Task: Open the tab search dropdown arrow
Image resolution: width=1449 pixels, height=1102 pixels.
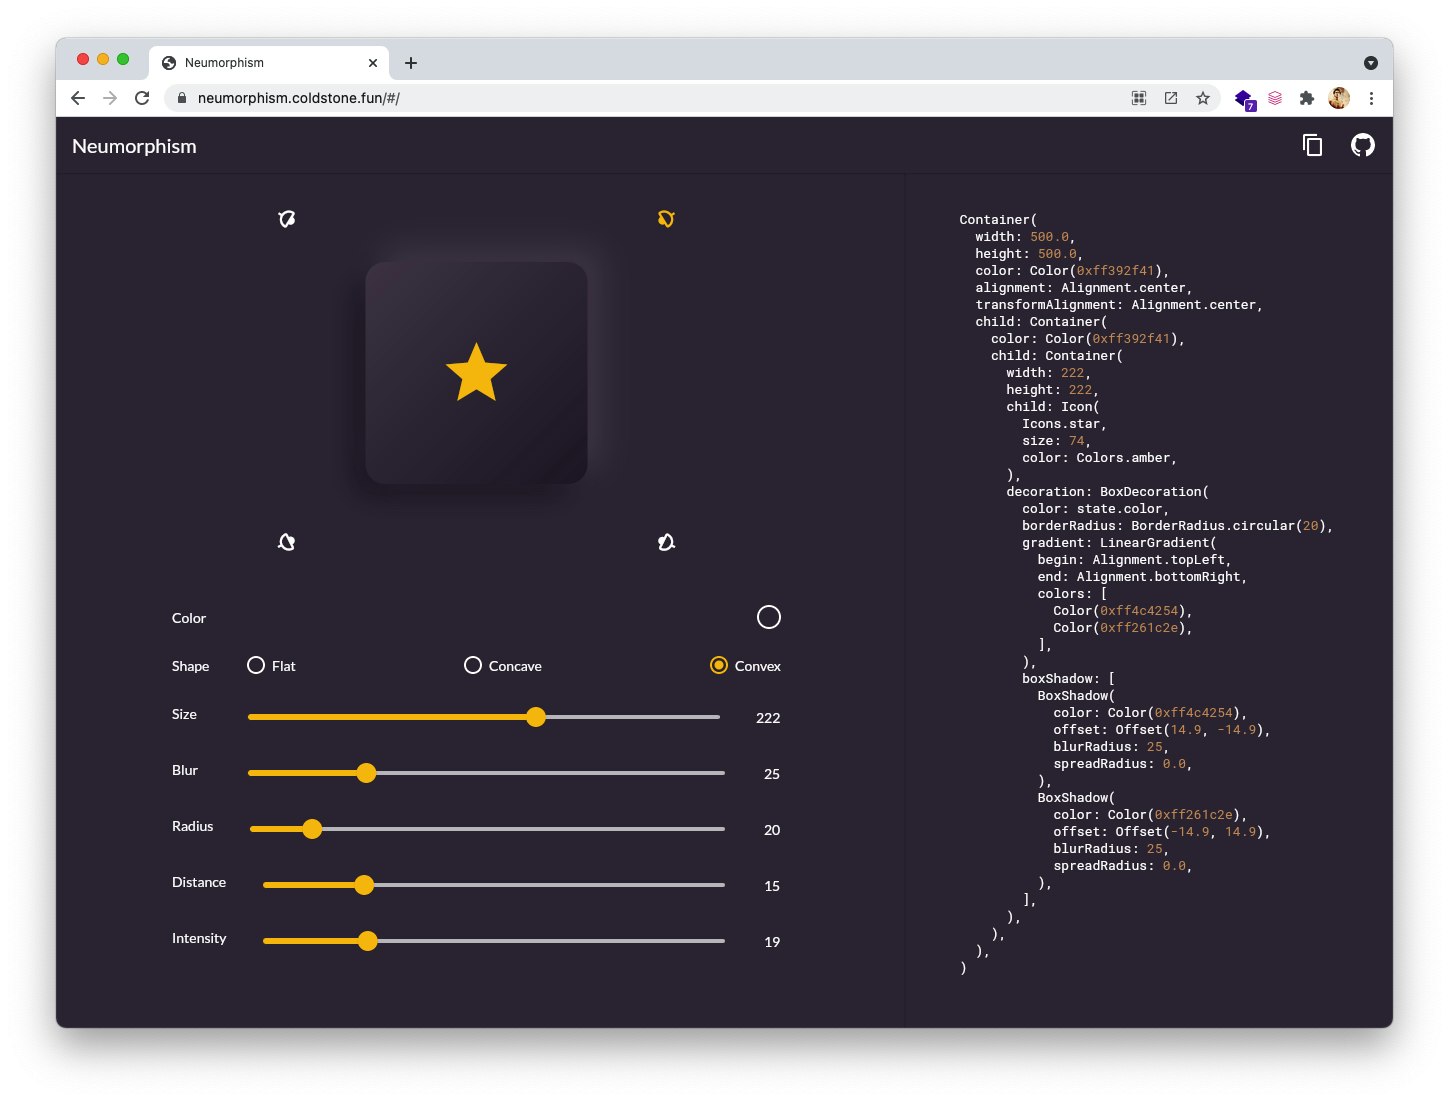Action: point(1371,63)
